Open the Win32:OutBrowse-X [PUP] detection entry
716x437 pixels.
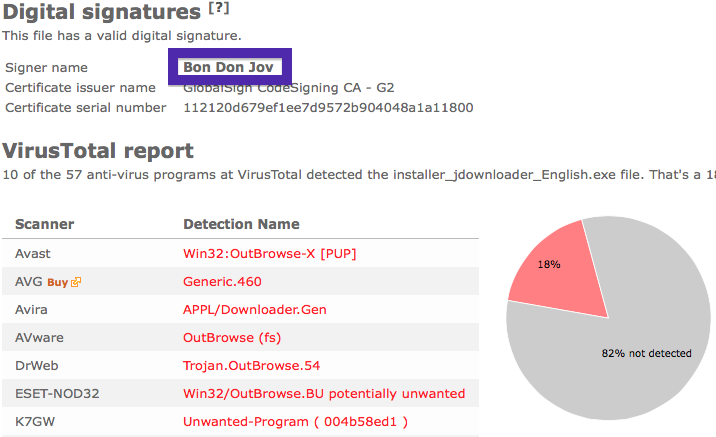[269, 254]
